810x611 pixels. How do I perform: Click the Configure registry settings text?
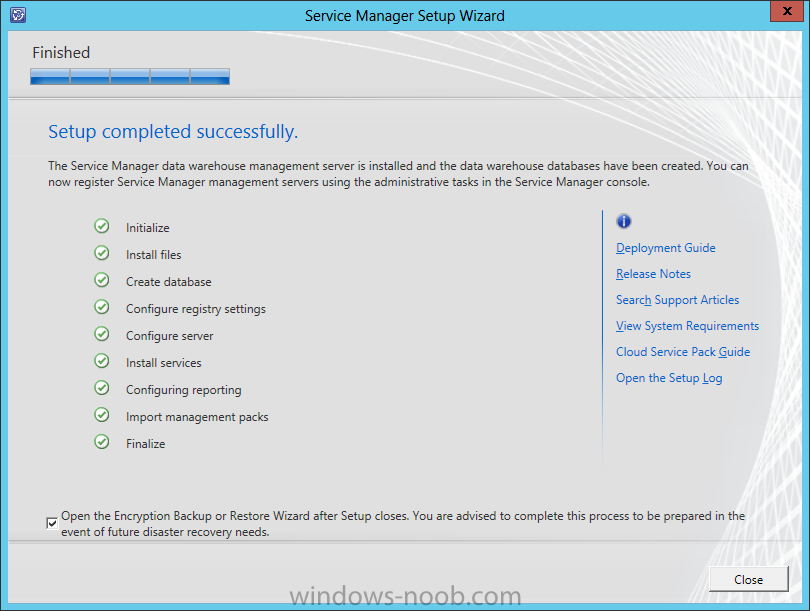196,309
